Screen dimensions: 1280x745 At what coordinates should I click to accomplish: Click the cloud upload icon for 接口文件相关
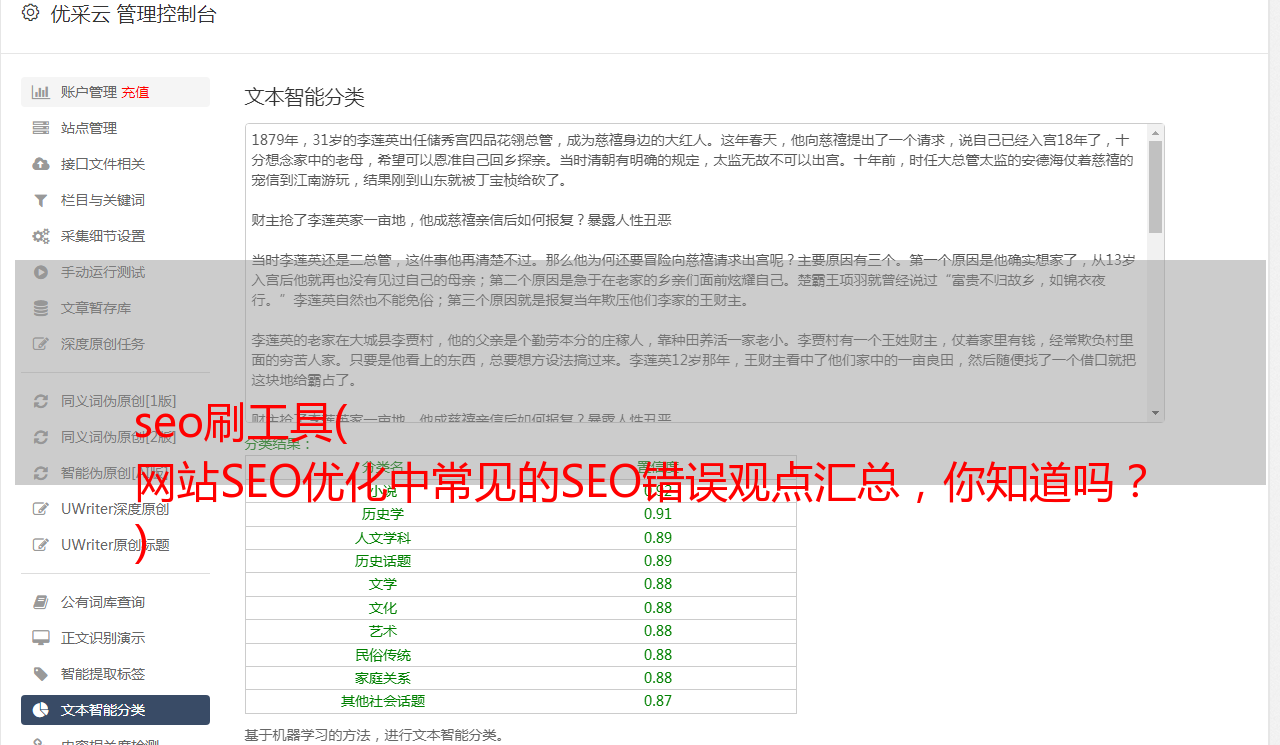[x=41, y=164]
